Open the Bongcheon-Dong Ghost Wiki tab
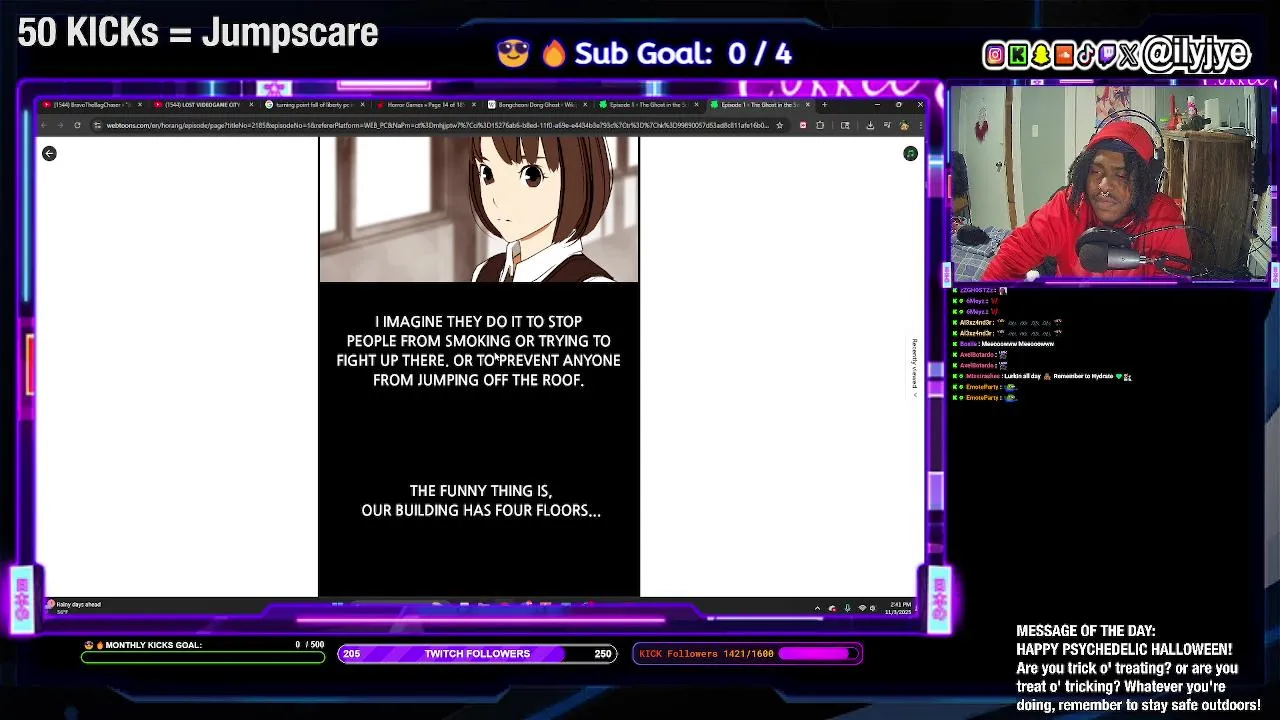The image size is (1280, 720). pos(535,104)
